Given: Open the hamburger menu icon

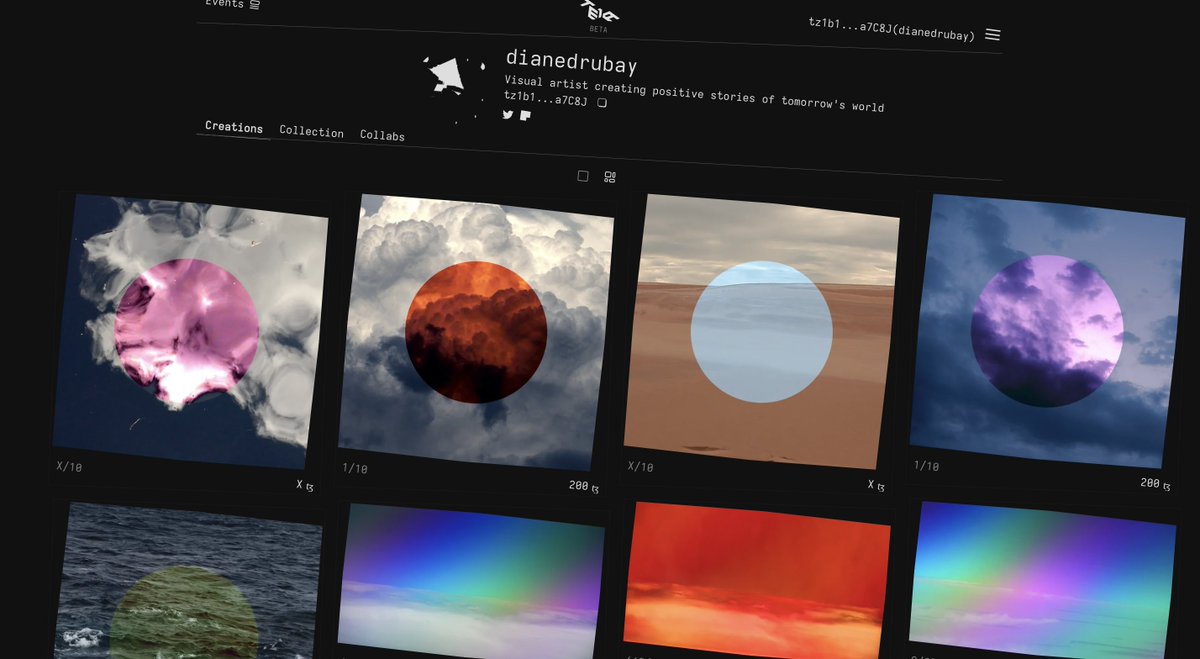Looking at the screenshot, I should pos(992,34).
